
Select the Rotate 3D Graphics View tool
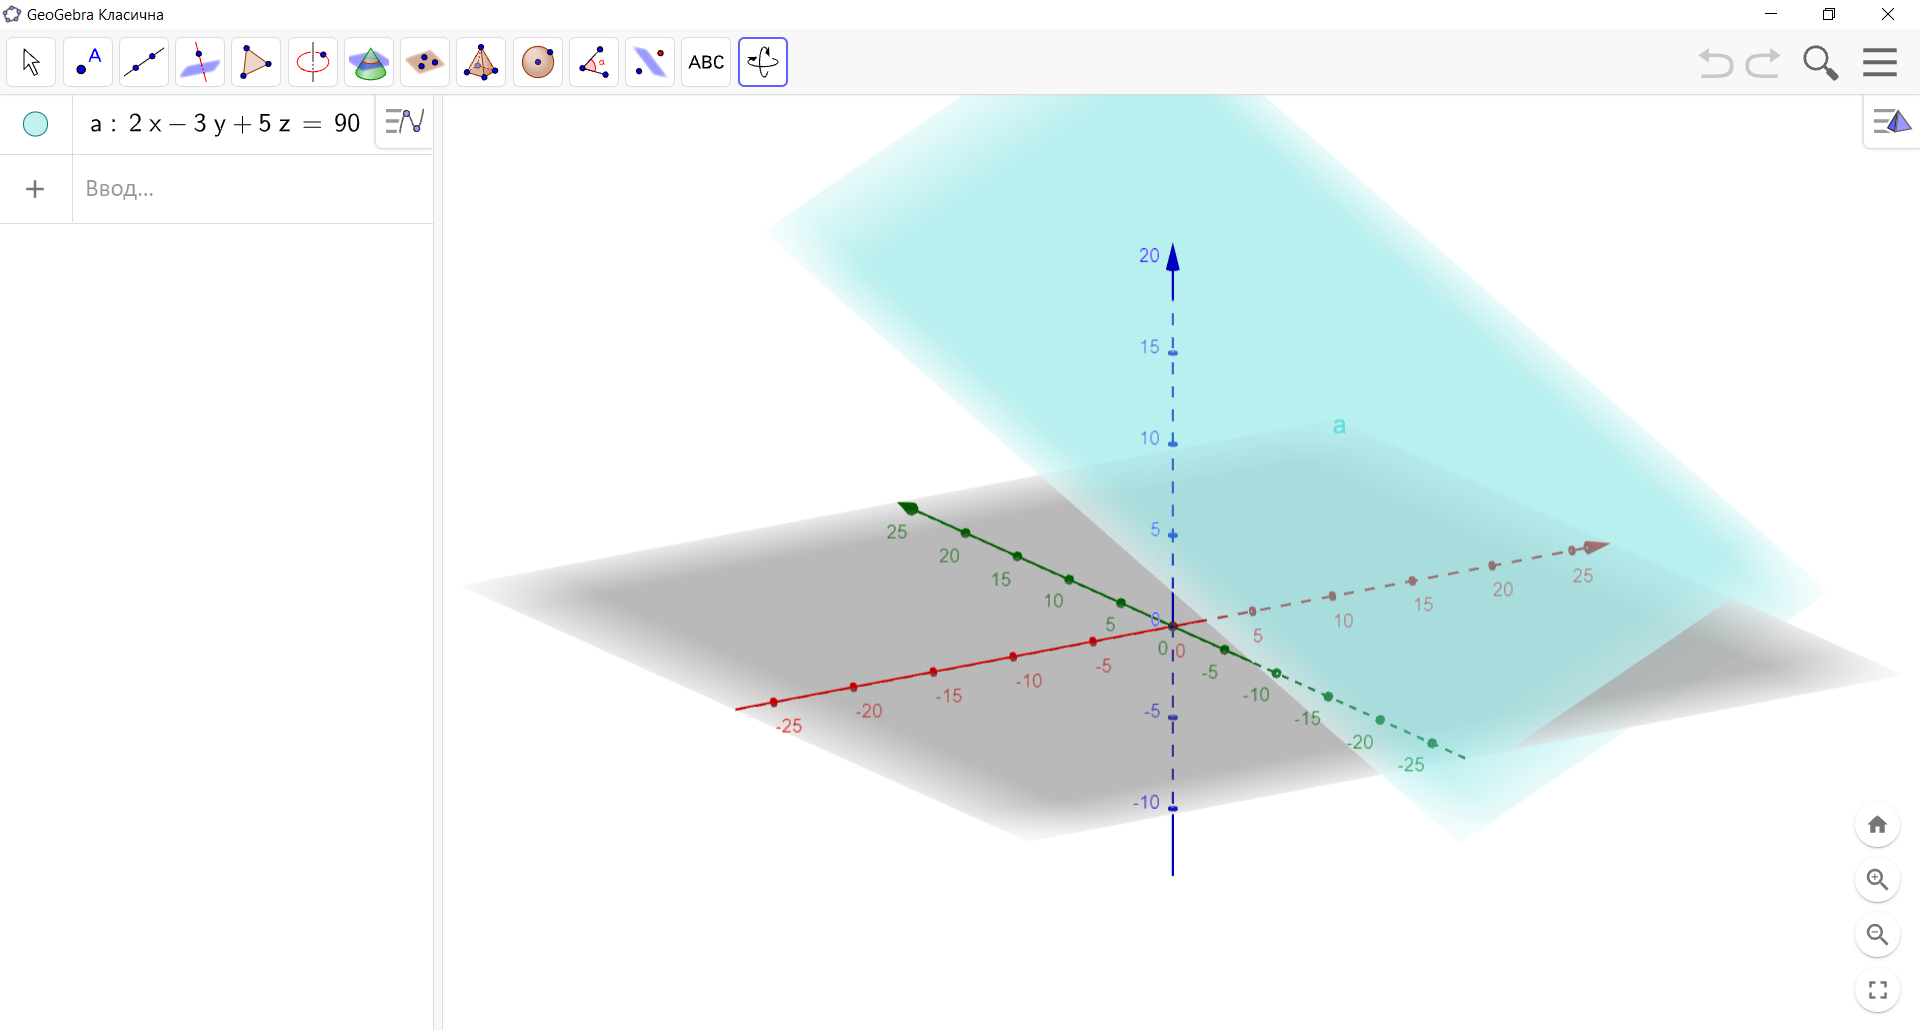coord(762,62)
